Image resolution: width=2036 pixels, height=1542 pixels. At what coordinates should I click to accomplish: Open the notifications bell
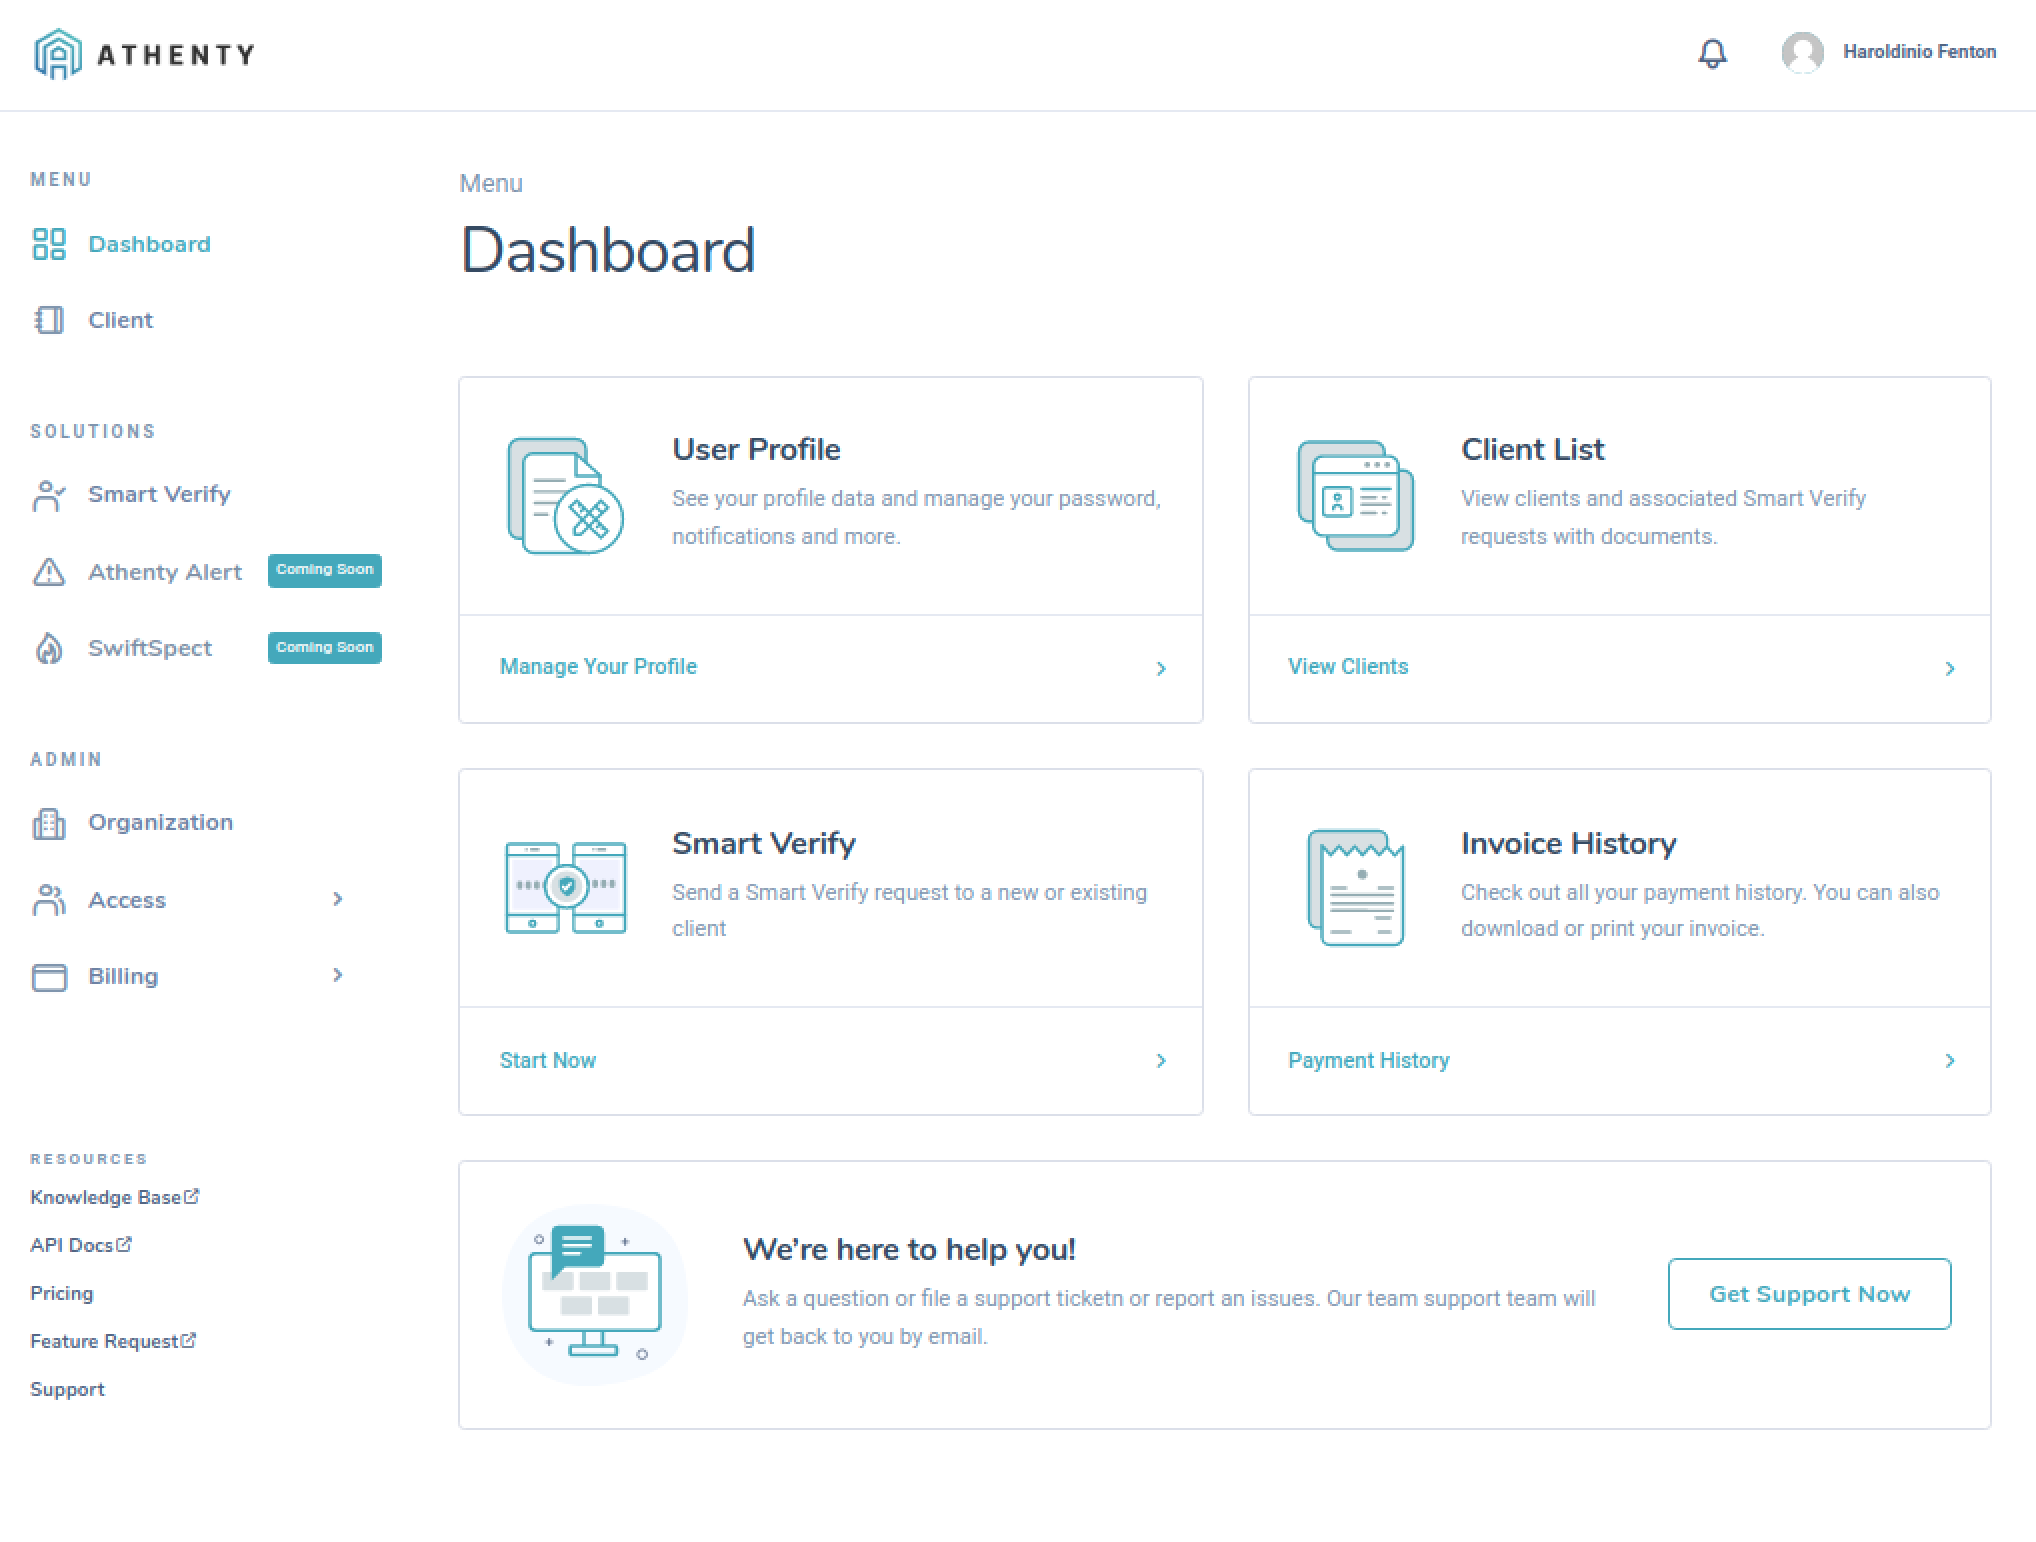pyautogui.click(x=1712, y=55)
